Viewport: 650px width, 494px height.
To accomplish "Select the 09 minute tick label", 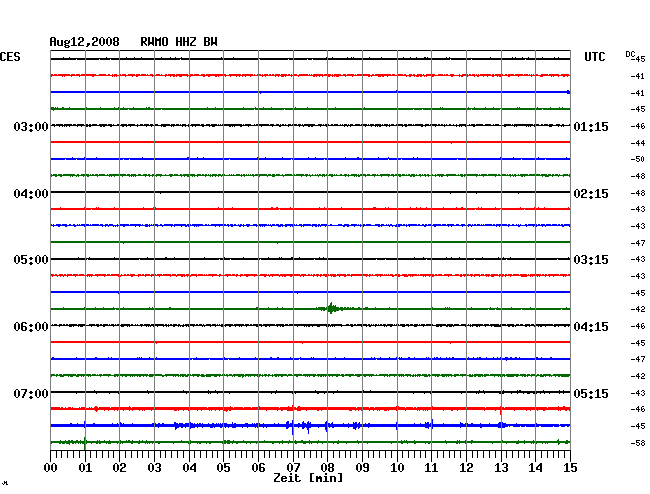I will pos(362,468).
